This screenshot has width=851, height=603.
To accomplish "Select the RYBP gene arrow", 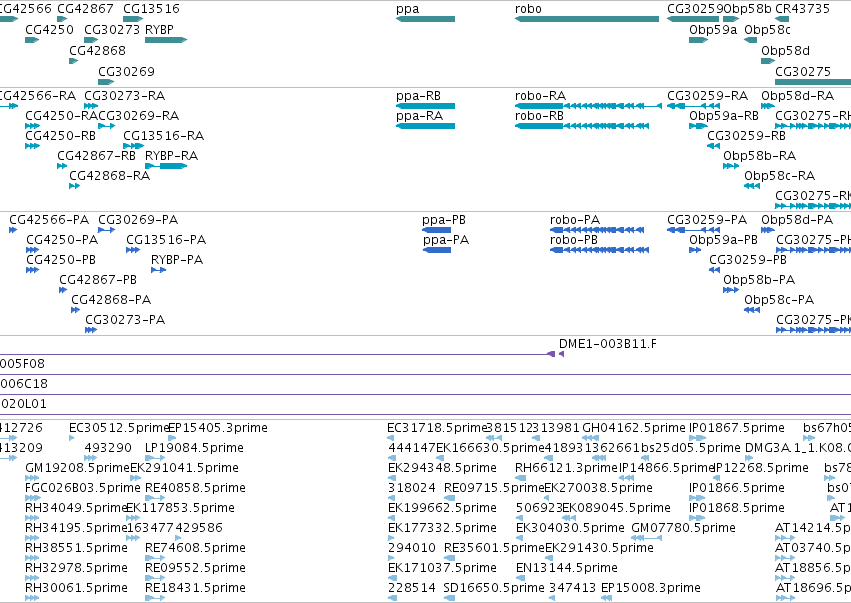I will (166, 40).
